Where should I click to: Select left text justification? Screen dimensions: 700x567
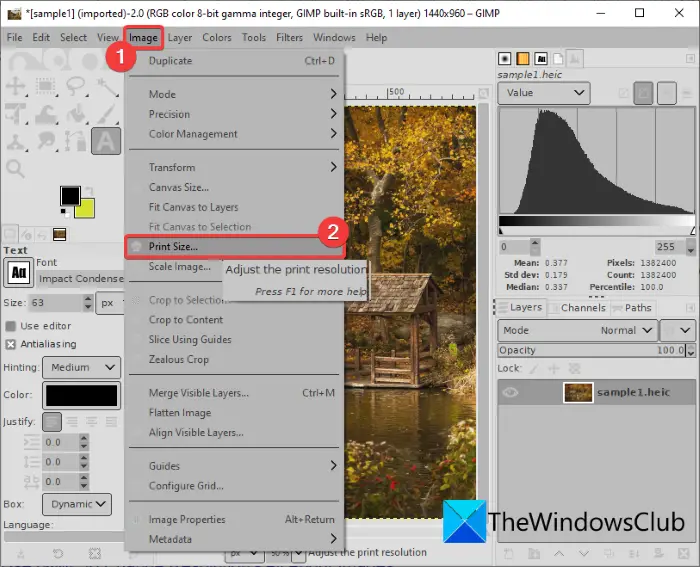[x=52, y=421]
